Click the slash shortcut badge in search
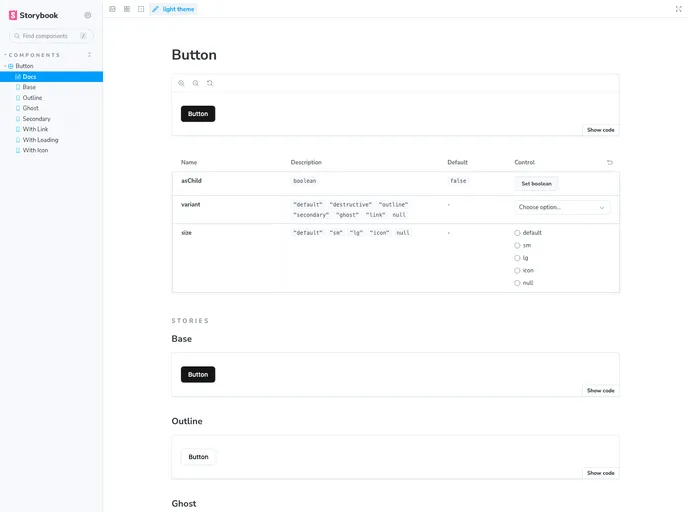The height and width of the screenshot is (512, 688). [83, 36]
